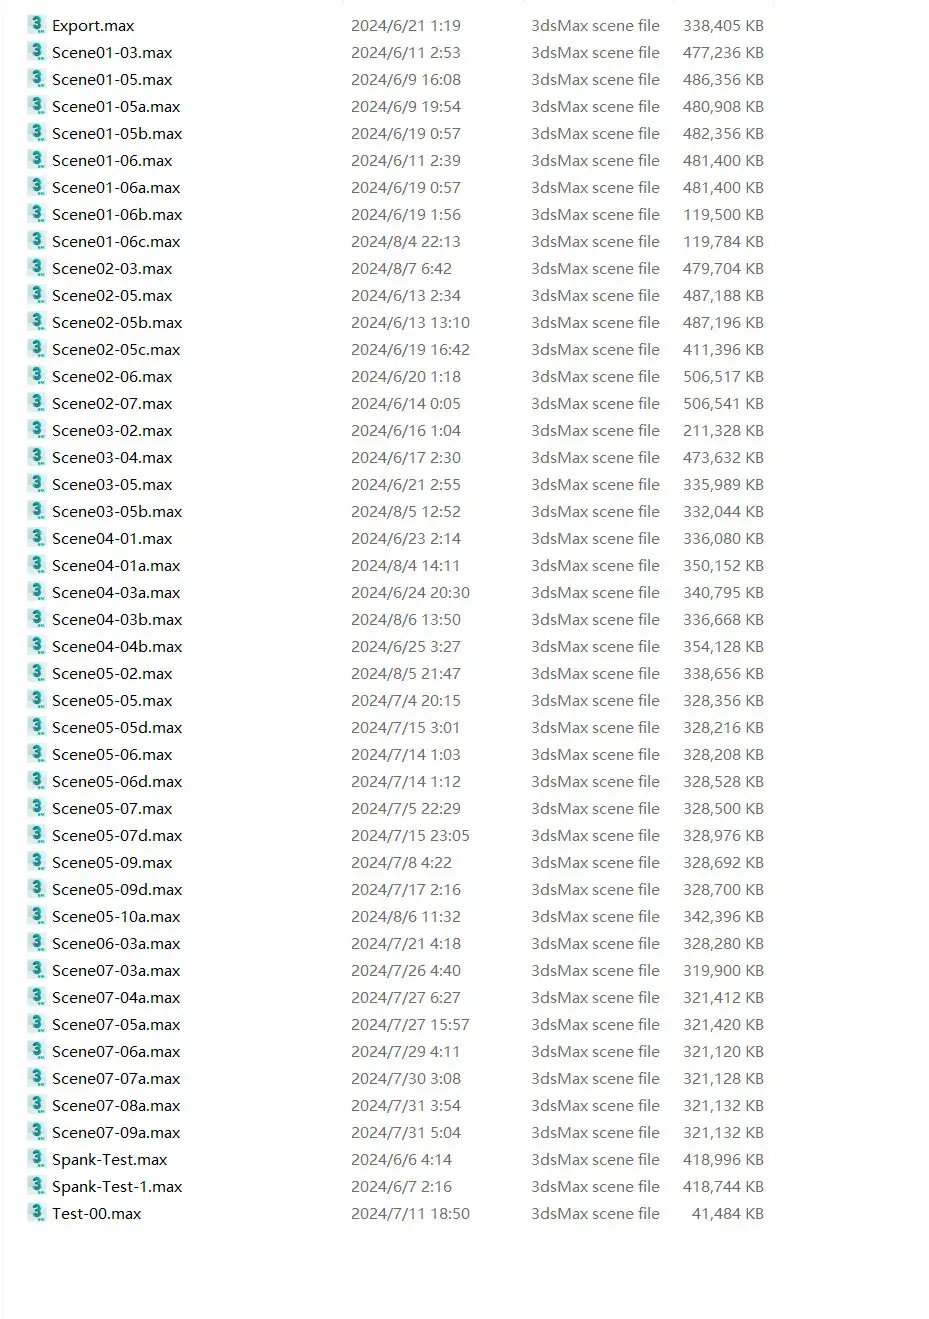Click the date 2024/8/4 22:13
Image resolution: width=929 pixels, height=1319 pixels.
[406, 241]
